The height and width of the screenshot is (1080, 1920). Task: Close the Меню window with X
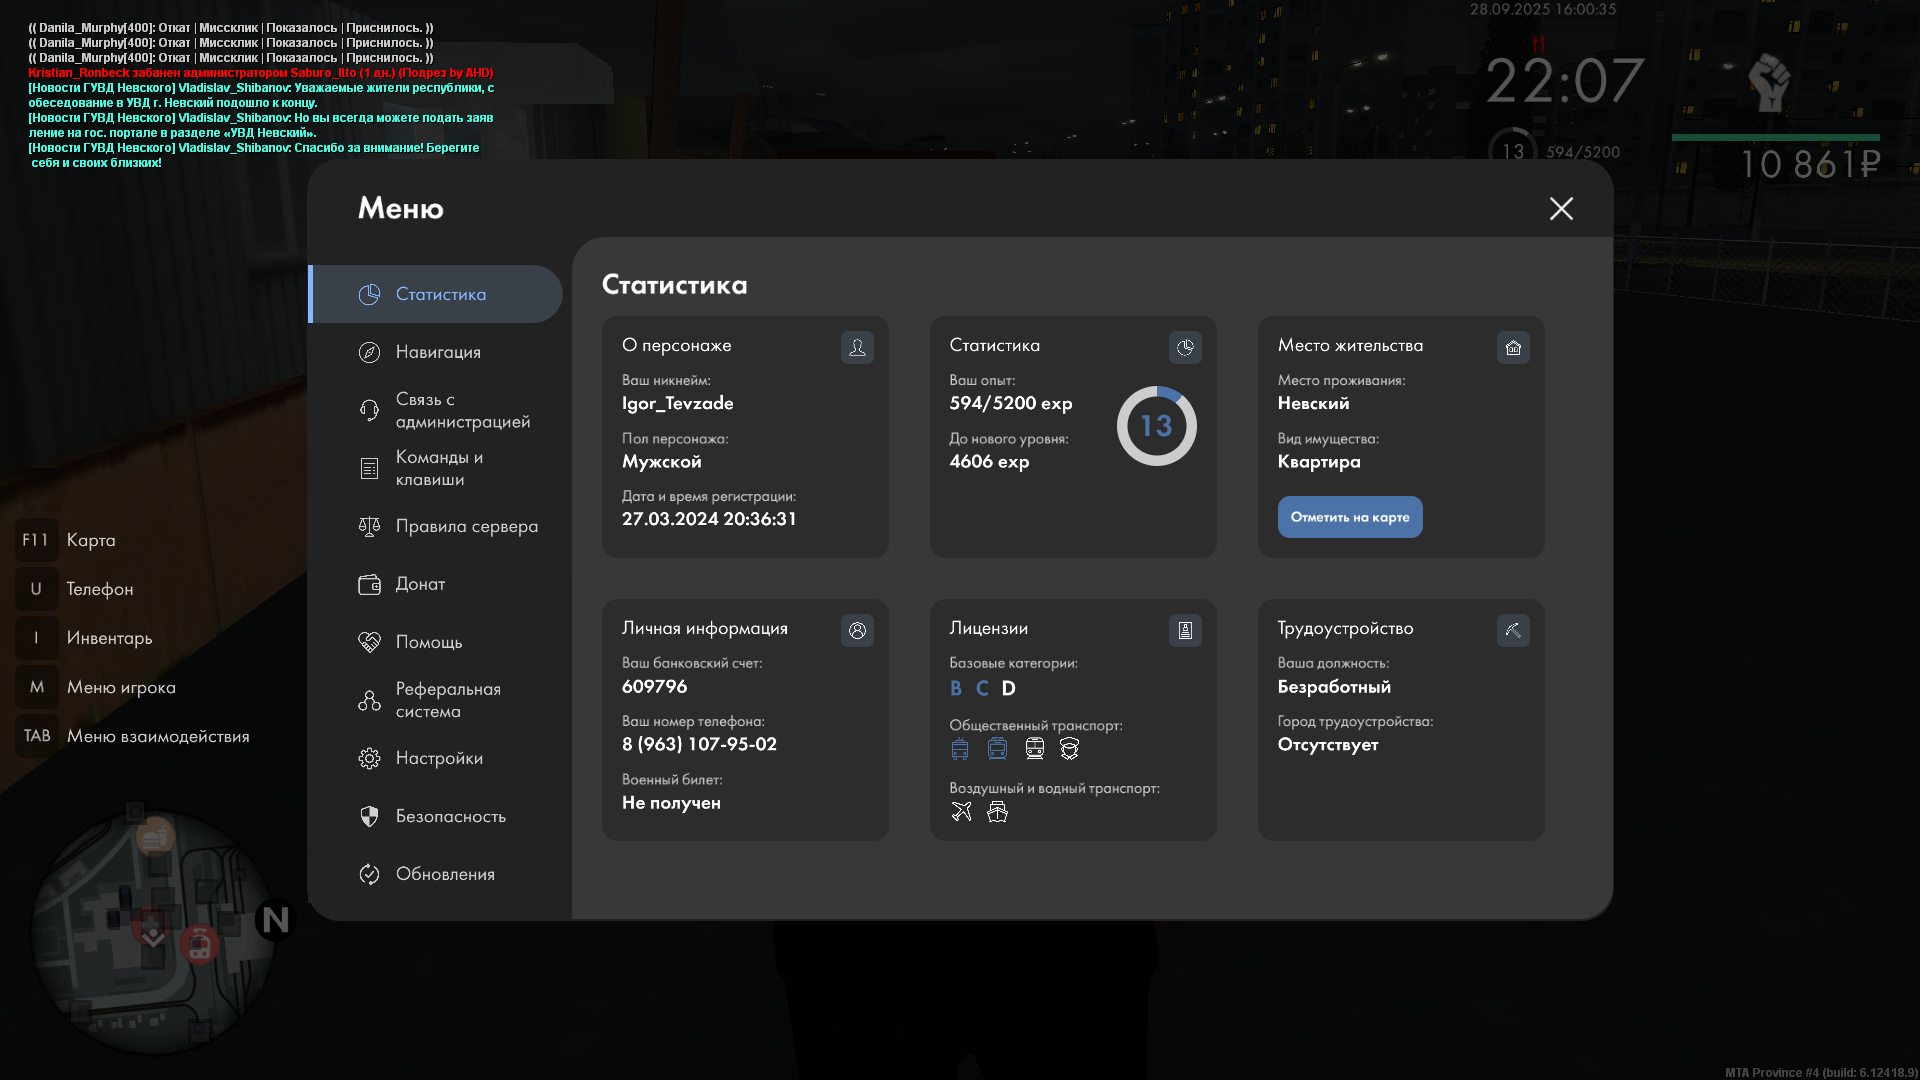1561,208
